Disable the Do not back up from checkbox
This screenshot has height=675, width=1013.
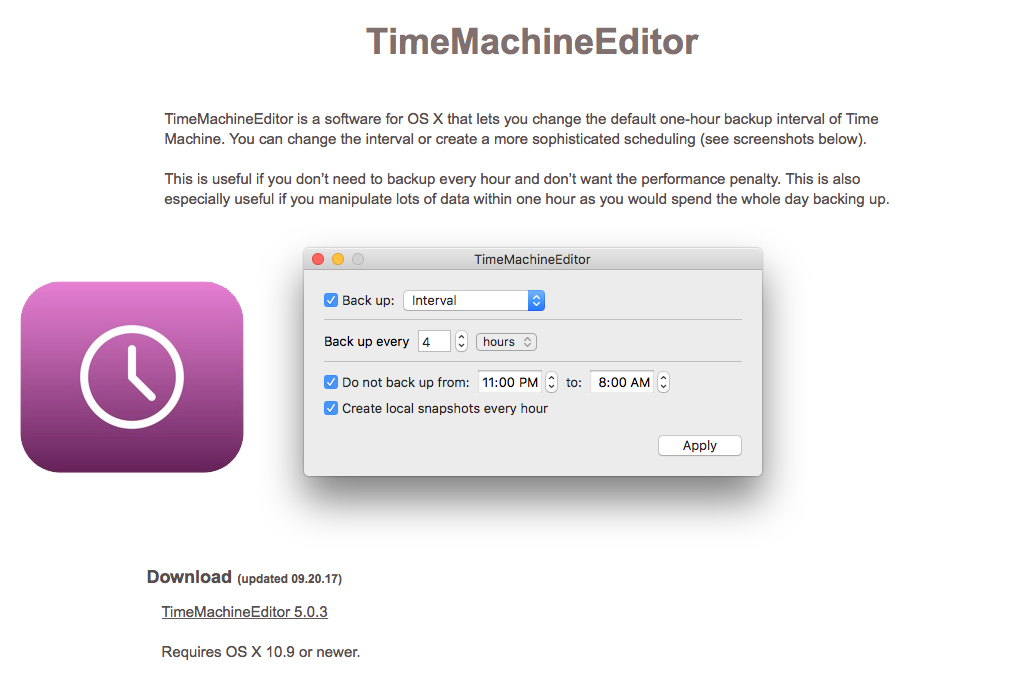point(331,382)
